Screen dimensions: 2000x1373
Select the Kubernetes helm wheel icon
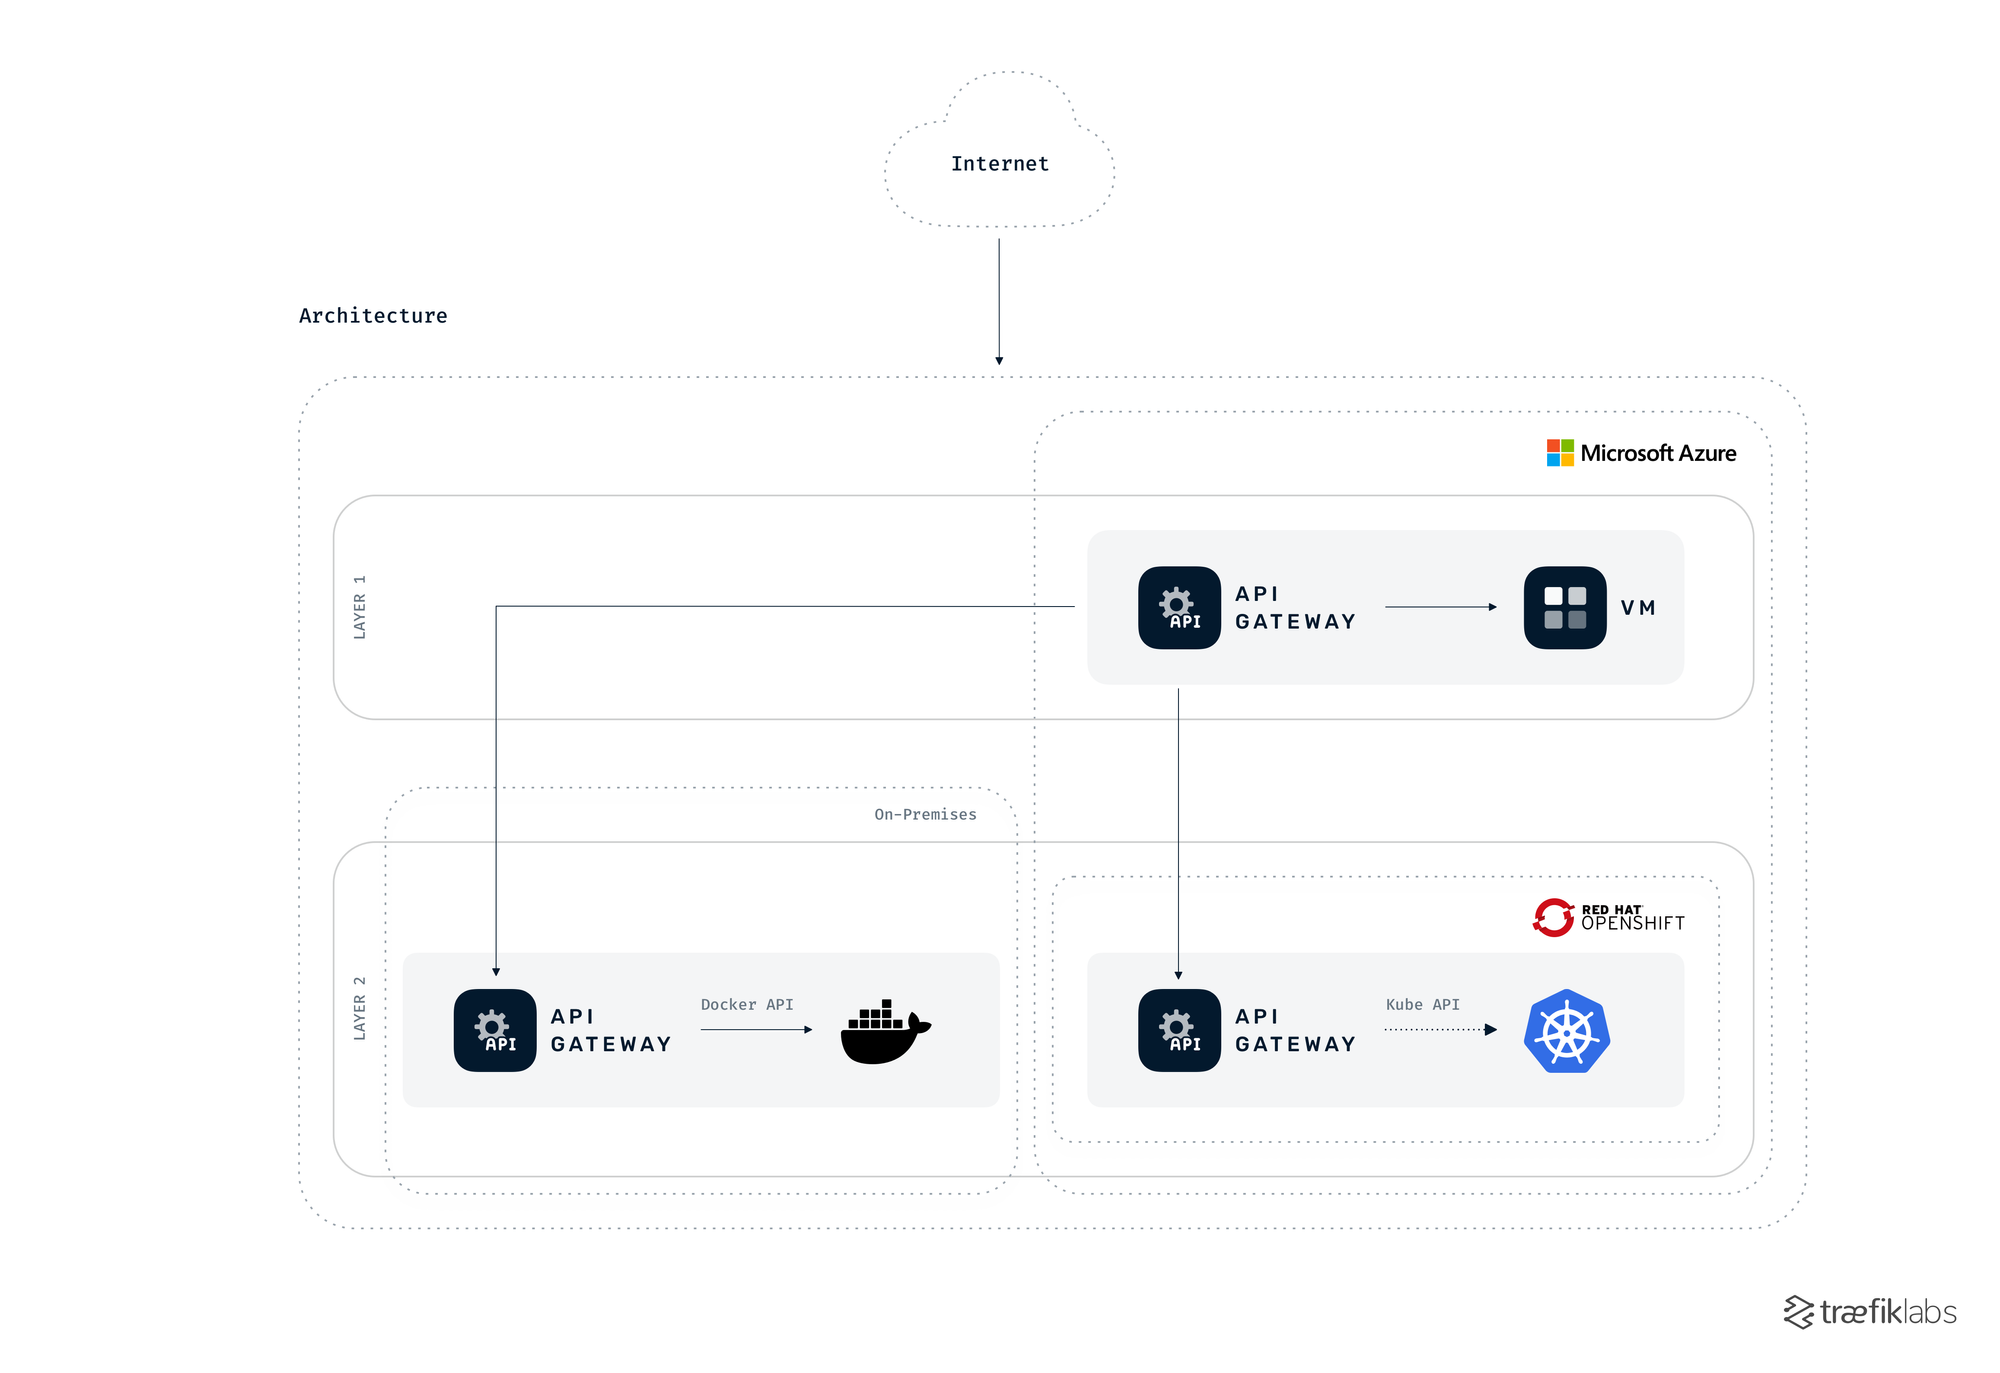(x=1565, y=1031)
